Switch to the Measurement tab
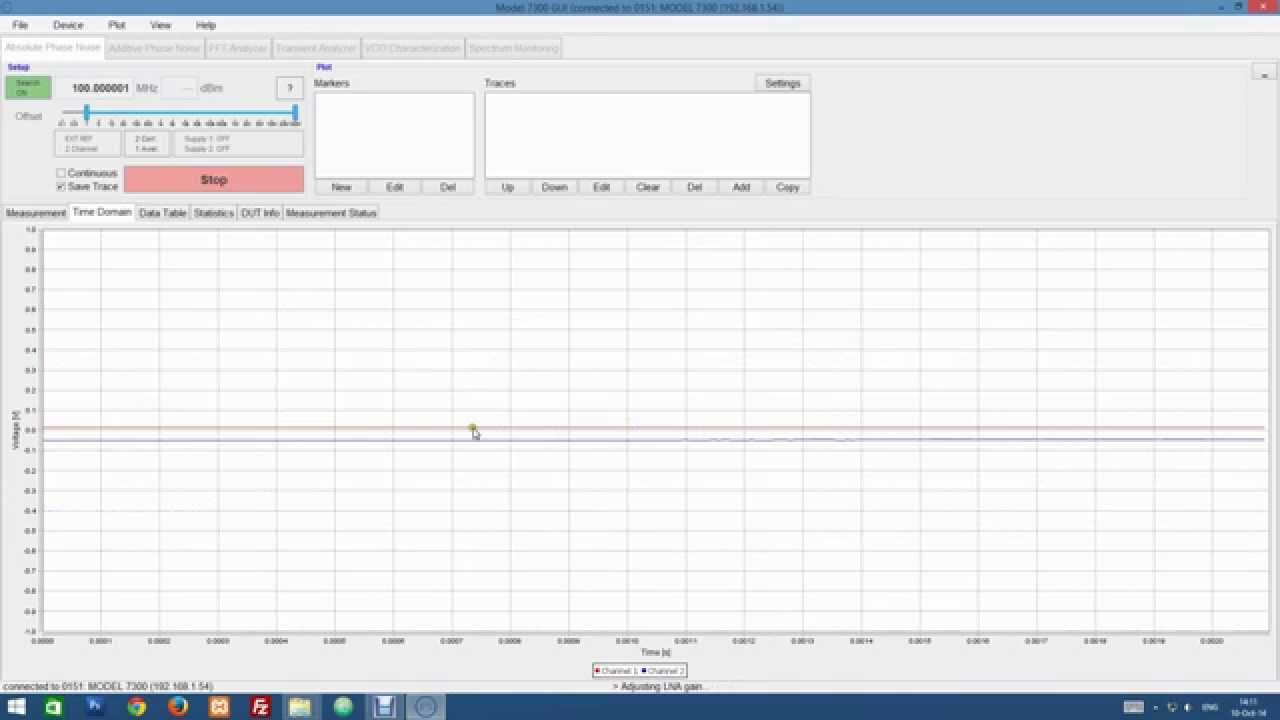1280x720 pixels. [x=36, y=213]
